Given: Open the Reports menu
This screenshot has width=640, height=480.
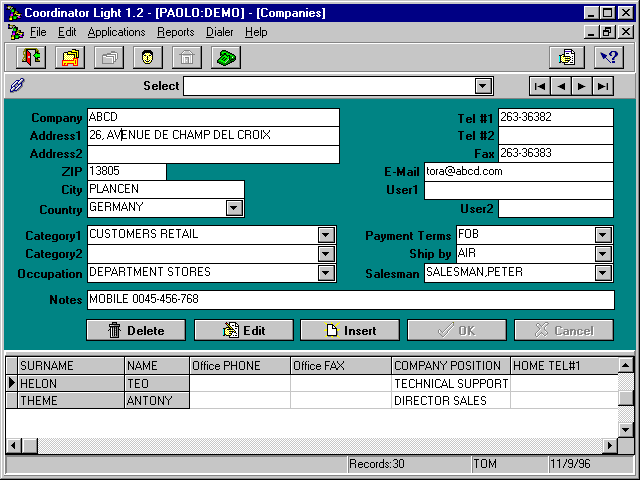Looking at the screenshot, I should click(176, 32).
